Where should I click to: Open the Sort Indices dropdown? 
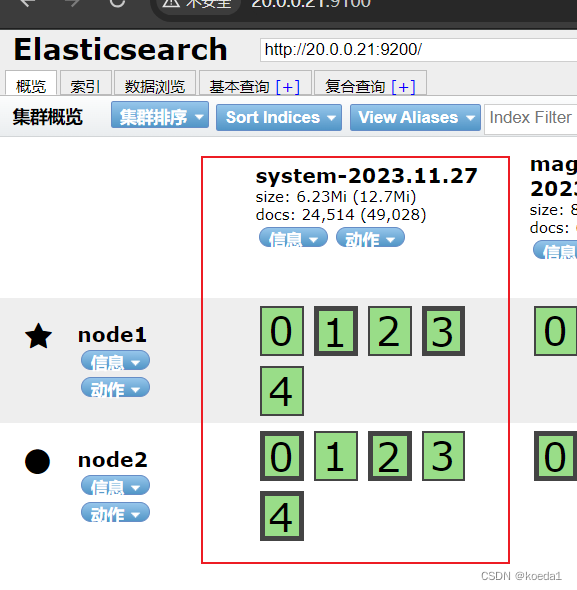point(279,117)
